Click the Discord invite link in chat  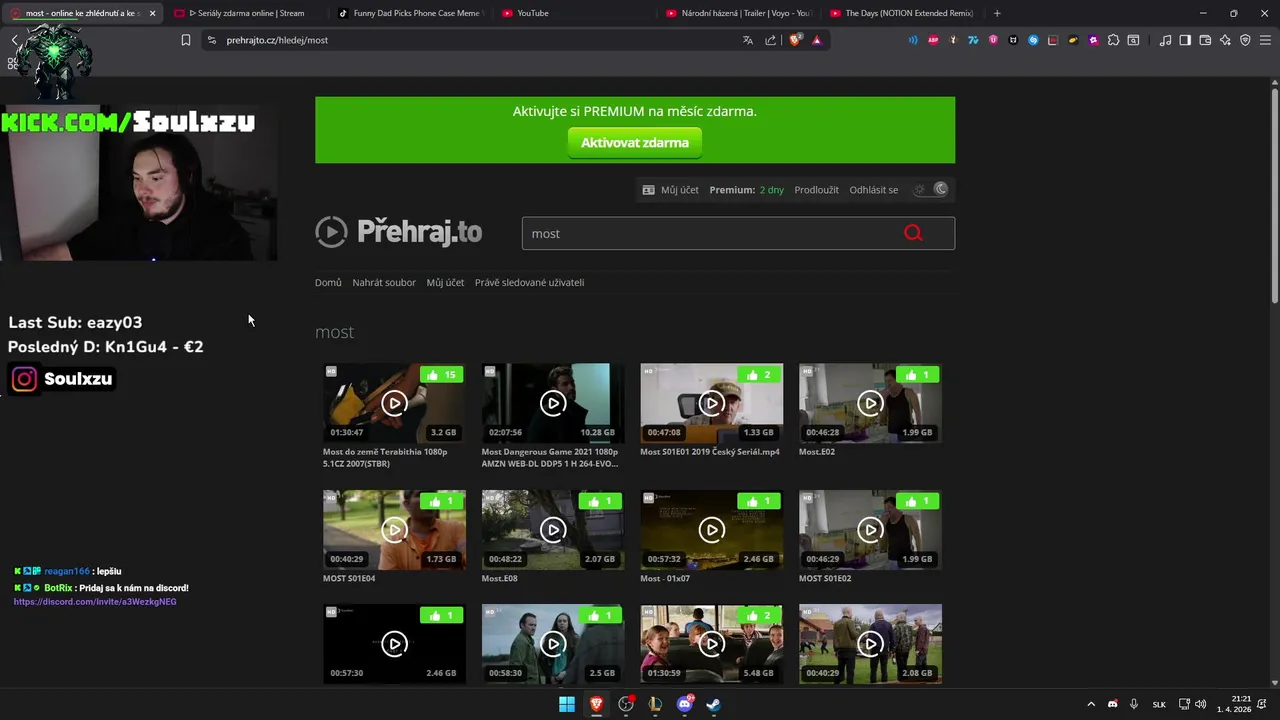coord(95,602)
